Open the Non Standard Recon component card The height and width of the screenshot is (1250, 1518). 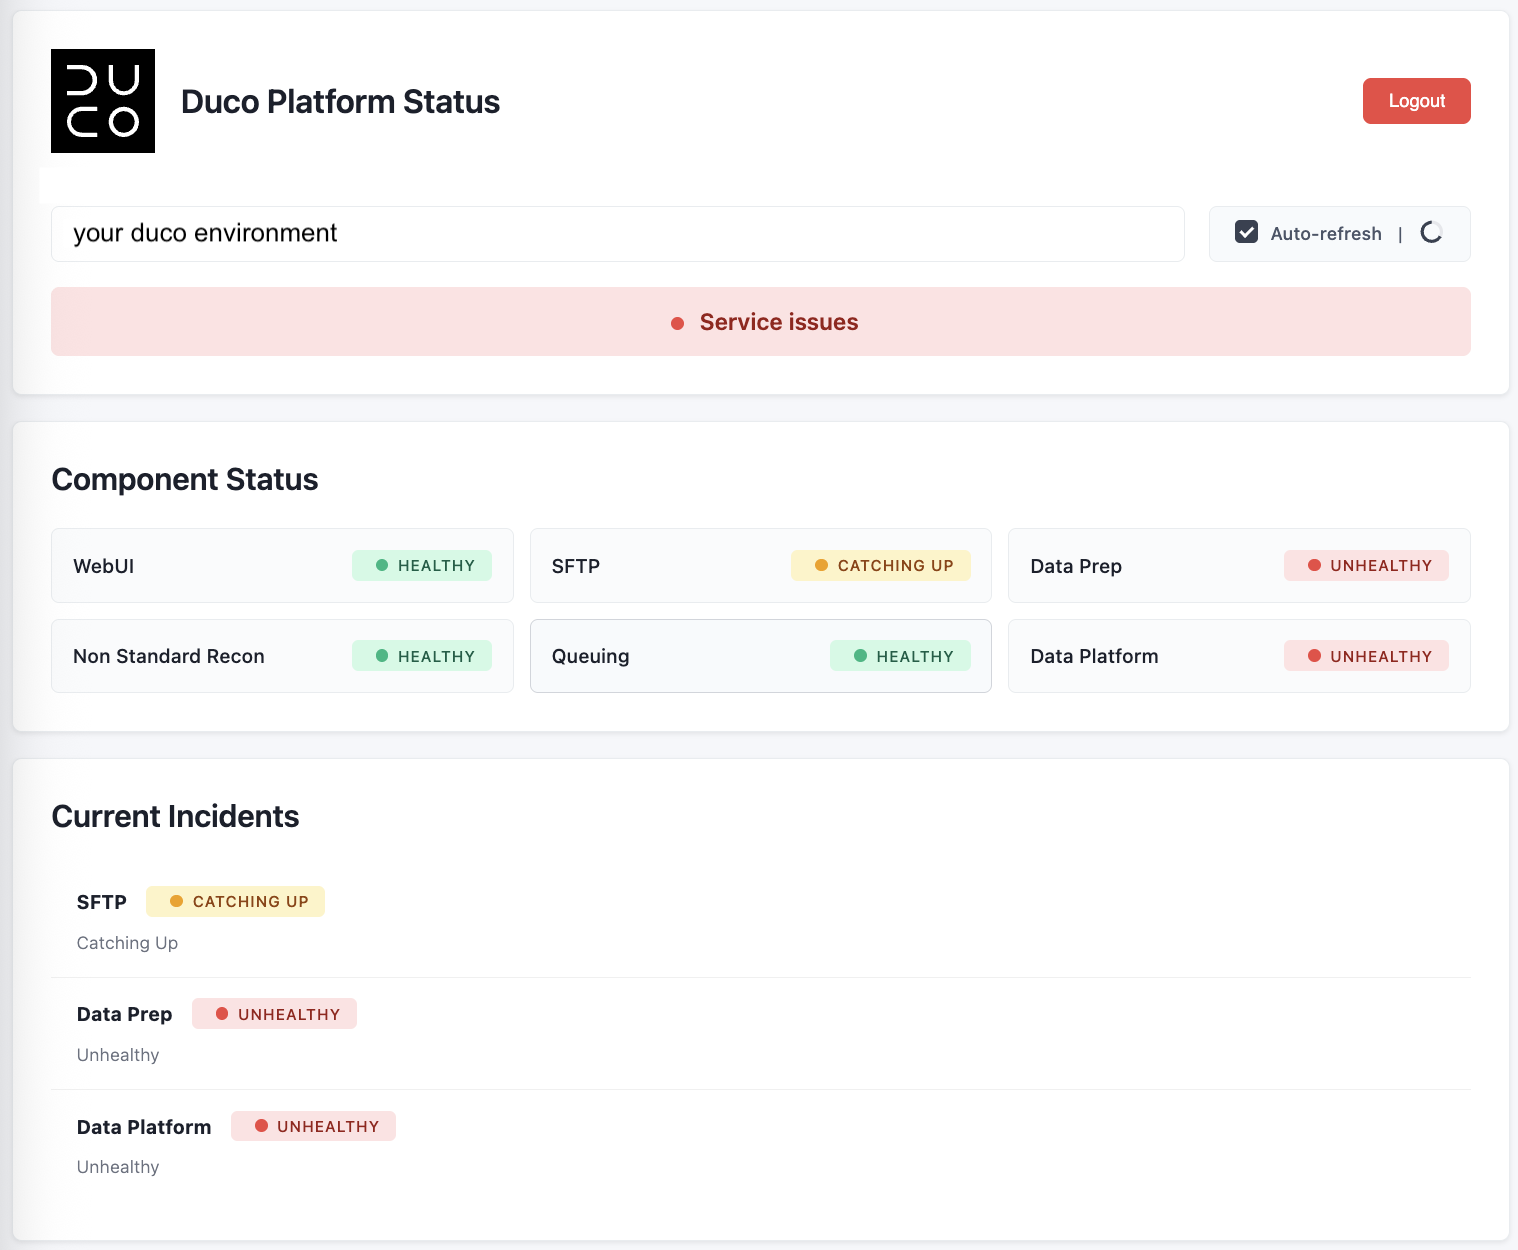[x=282, y=656]
